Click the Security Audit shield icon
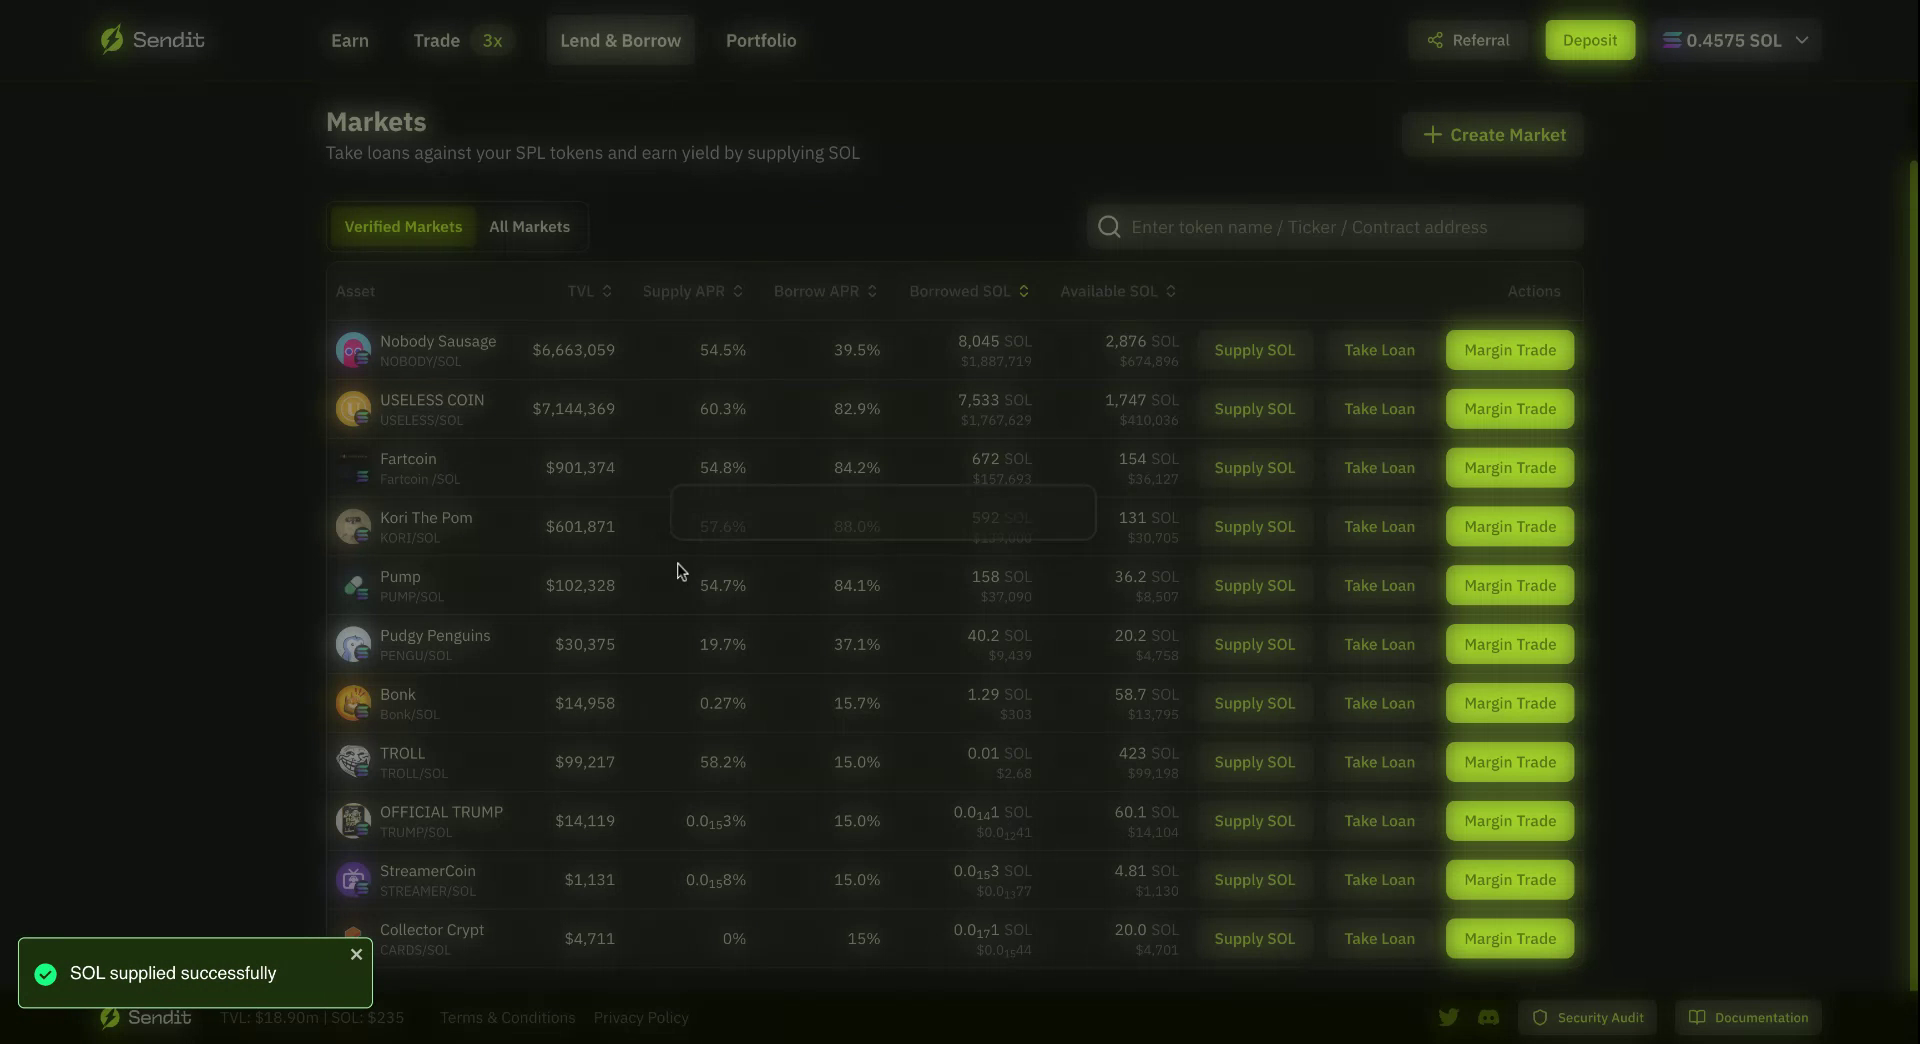 coord(1540,1018)
